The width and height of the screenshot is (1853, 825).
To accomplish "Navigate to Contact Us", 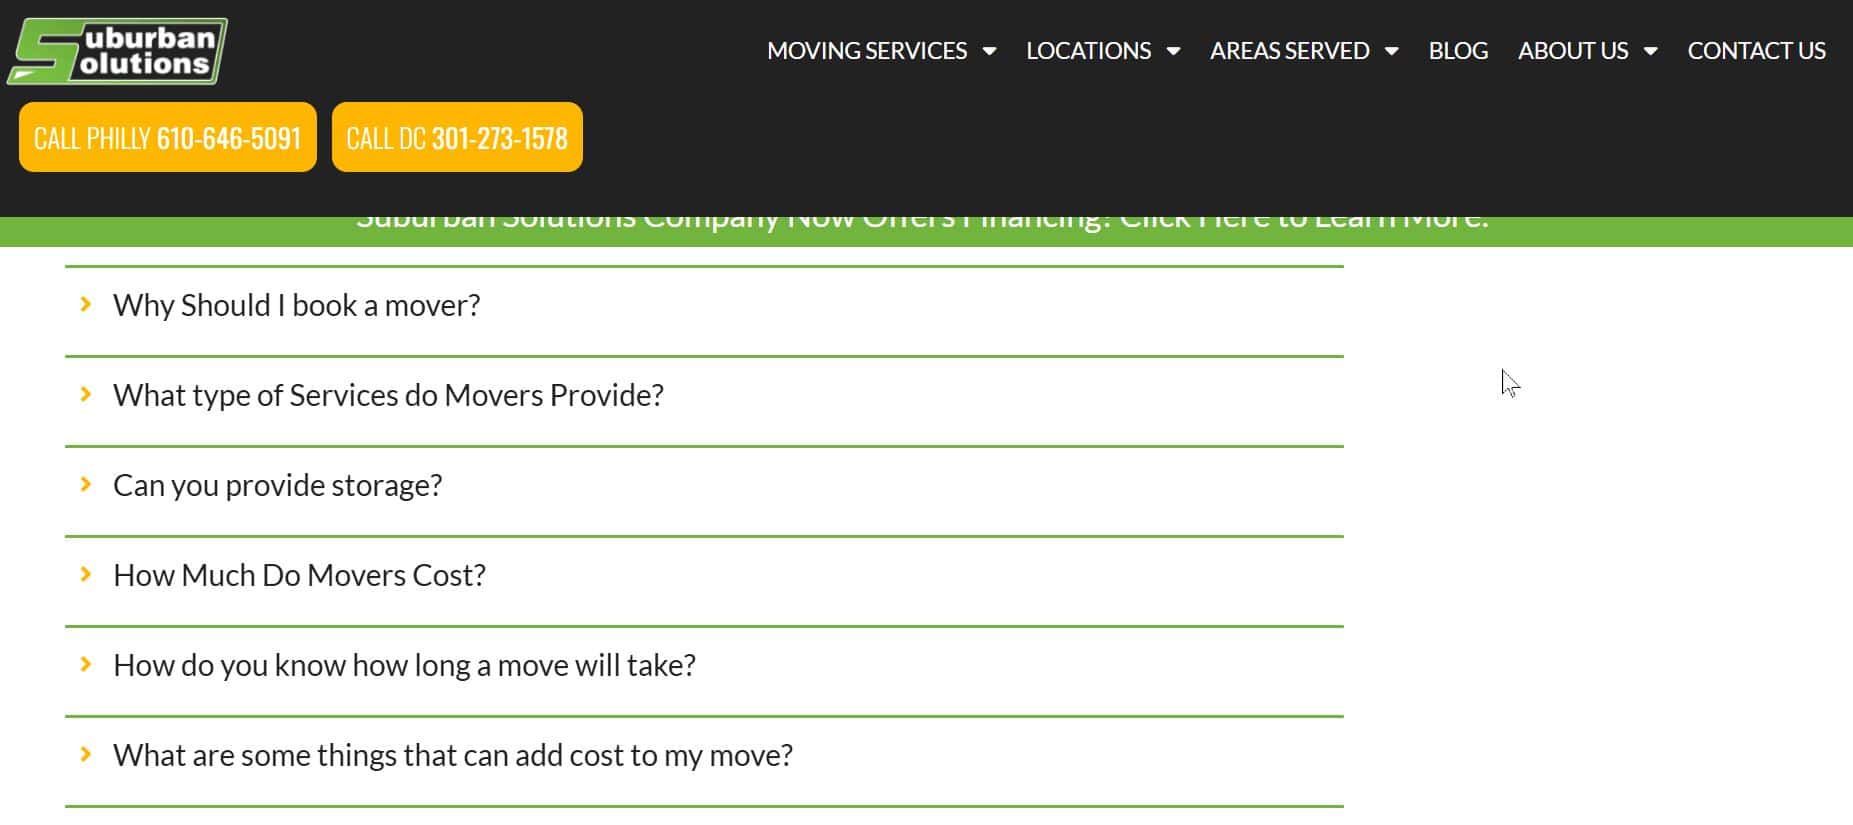I will (x=1756, y=51).
